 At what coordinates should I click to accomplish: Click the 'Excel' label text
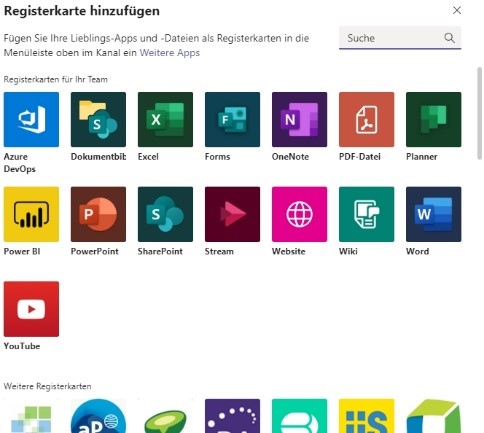point(148,157)
